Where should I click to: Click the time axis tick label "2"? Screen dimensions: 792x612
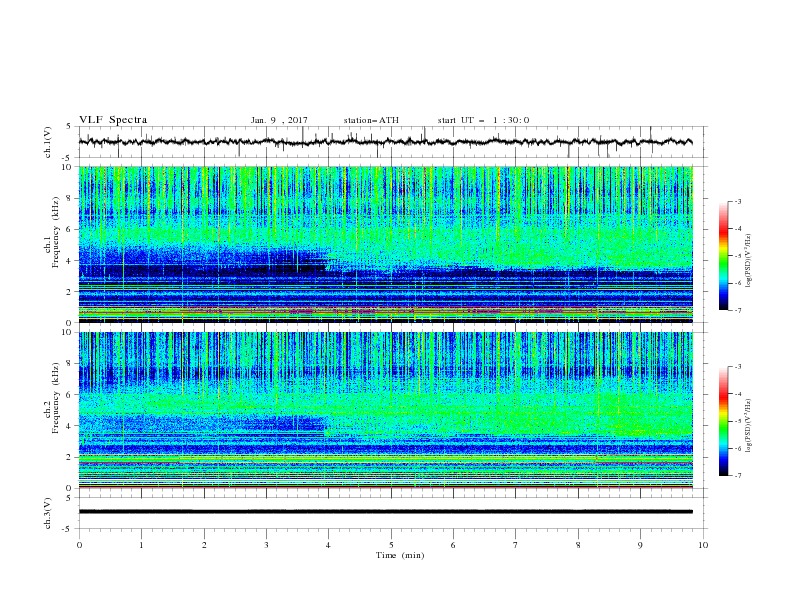pos(204,545)
